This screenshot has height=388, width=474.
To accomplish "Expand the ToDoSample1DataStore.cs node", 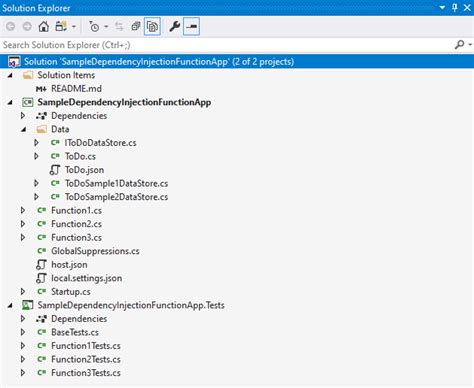I will click(36, 183).
